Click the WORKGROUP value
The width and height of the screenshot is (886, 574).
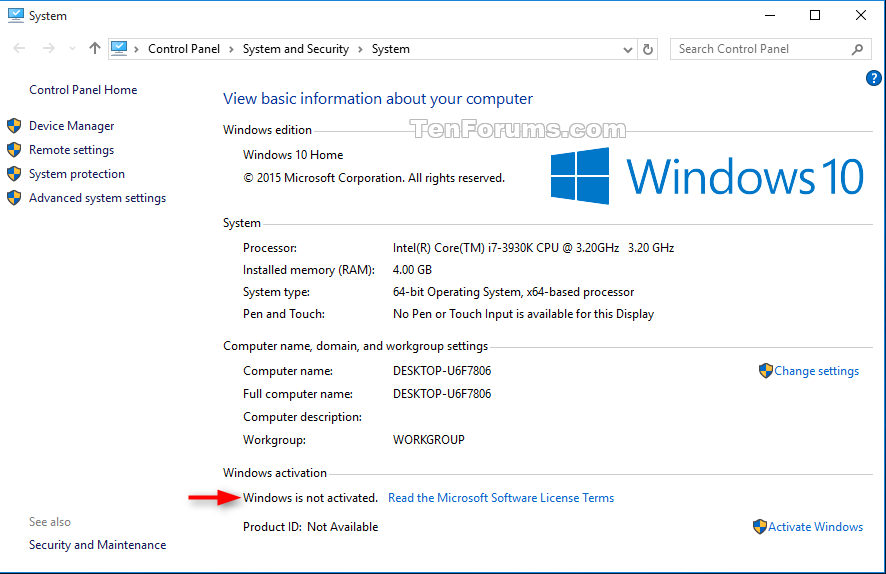(429, 440)
